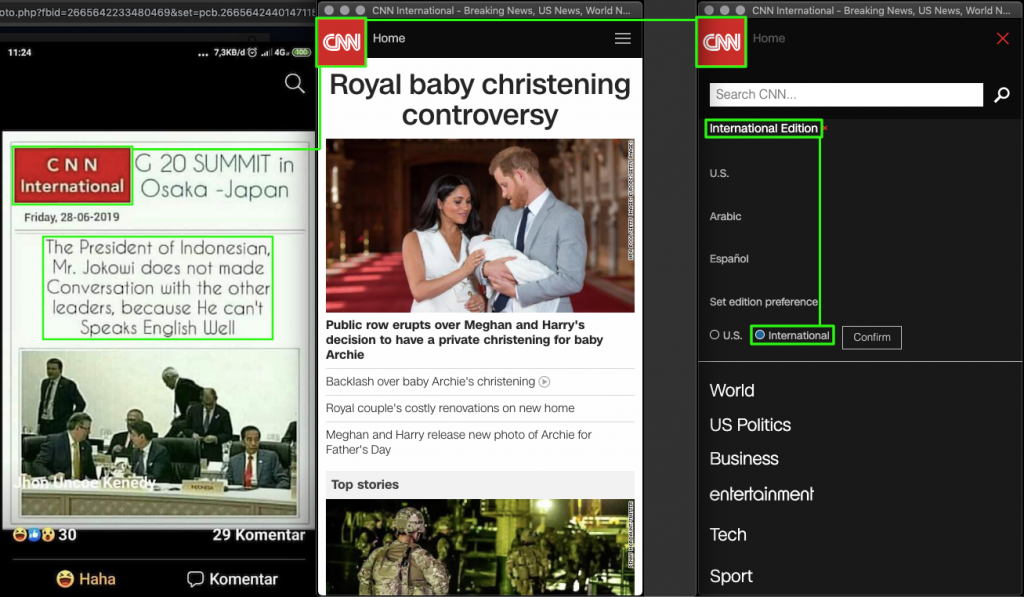
Task: Open the World section
Action: [x=732, y=391]
